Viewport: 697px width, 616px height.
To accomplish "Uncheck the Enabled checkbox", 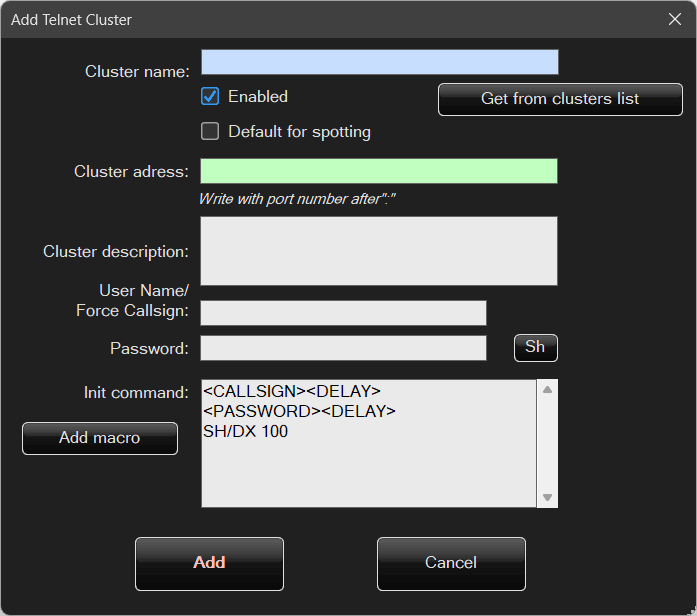I will (210, 97).
